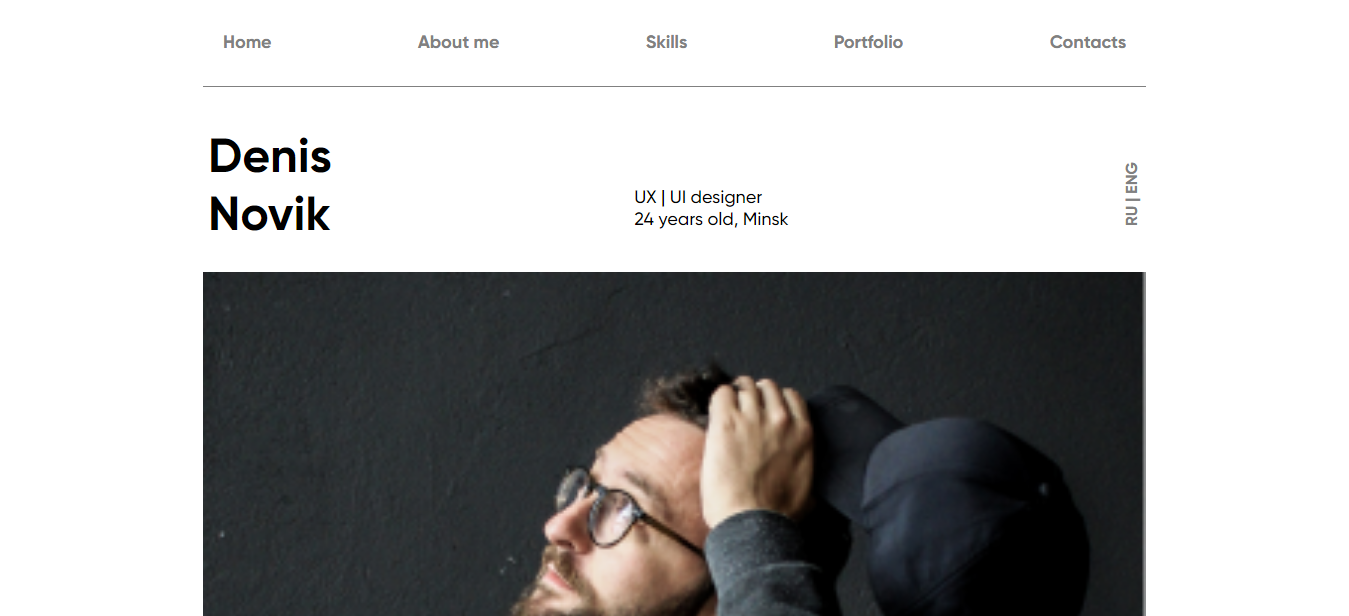Switch the site language to RU

[1132, 216]
